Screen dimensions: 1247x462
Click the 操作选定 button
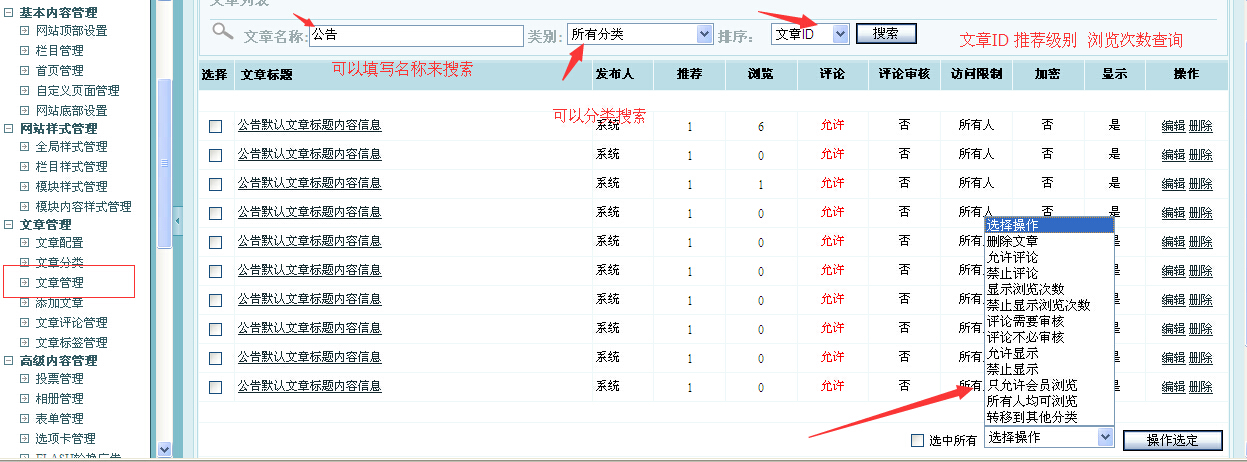pos(1172,441)
